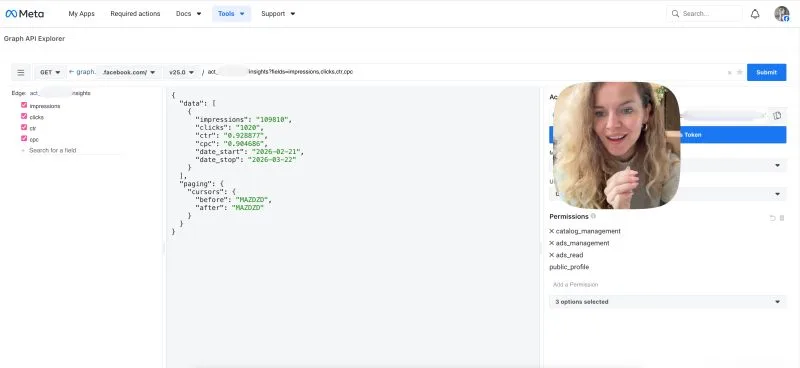
Task: Uncheck the cpc field checkbox
Action: [x=24, y=139]
